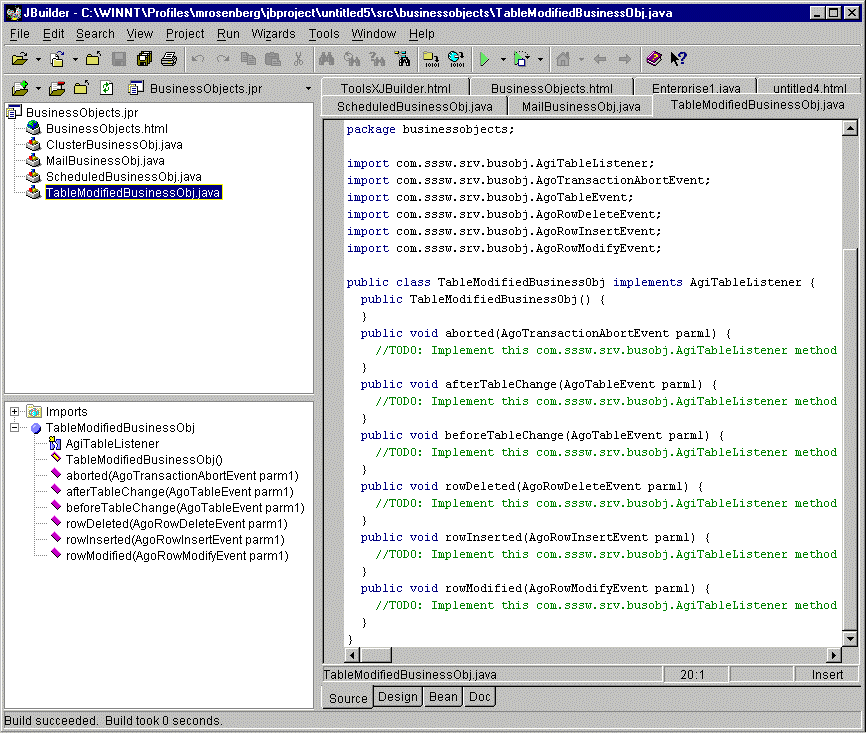Click the editor scroll-up arrow button
The height and width of the screenshot is (733, 866).
coord(850,129)
